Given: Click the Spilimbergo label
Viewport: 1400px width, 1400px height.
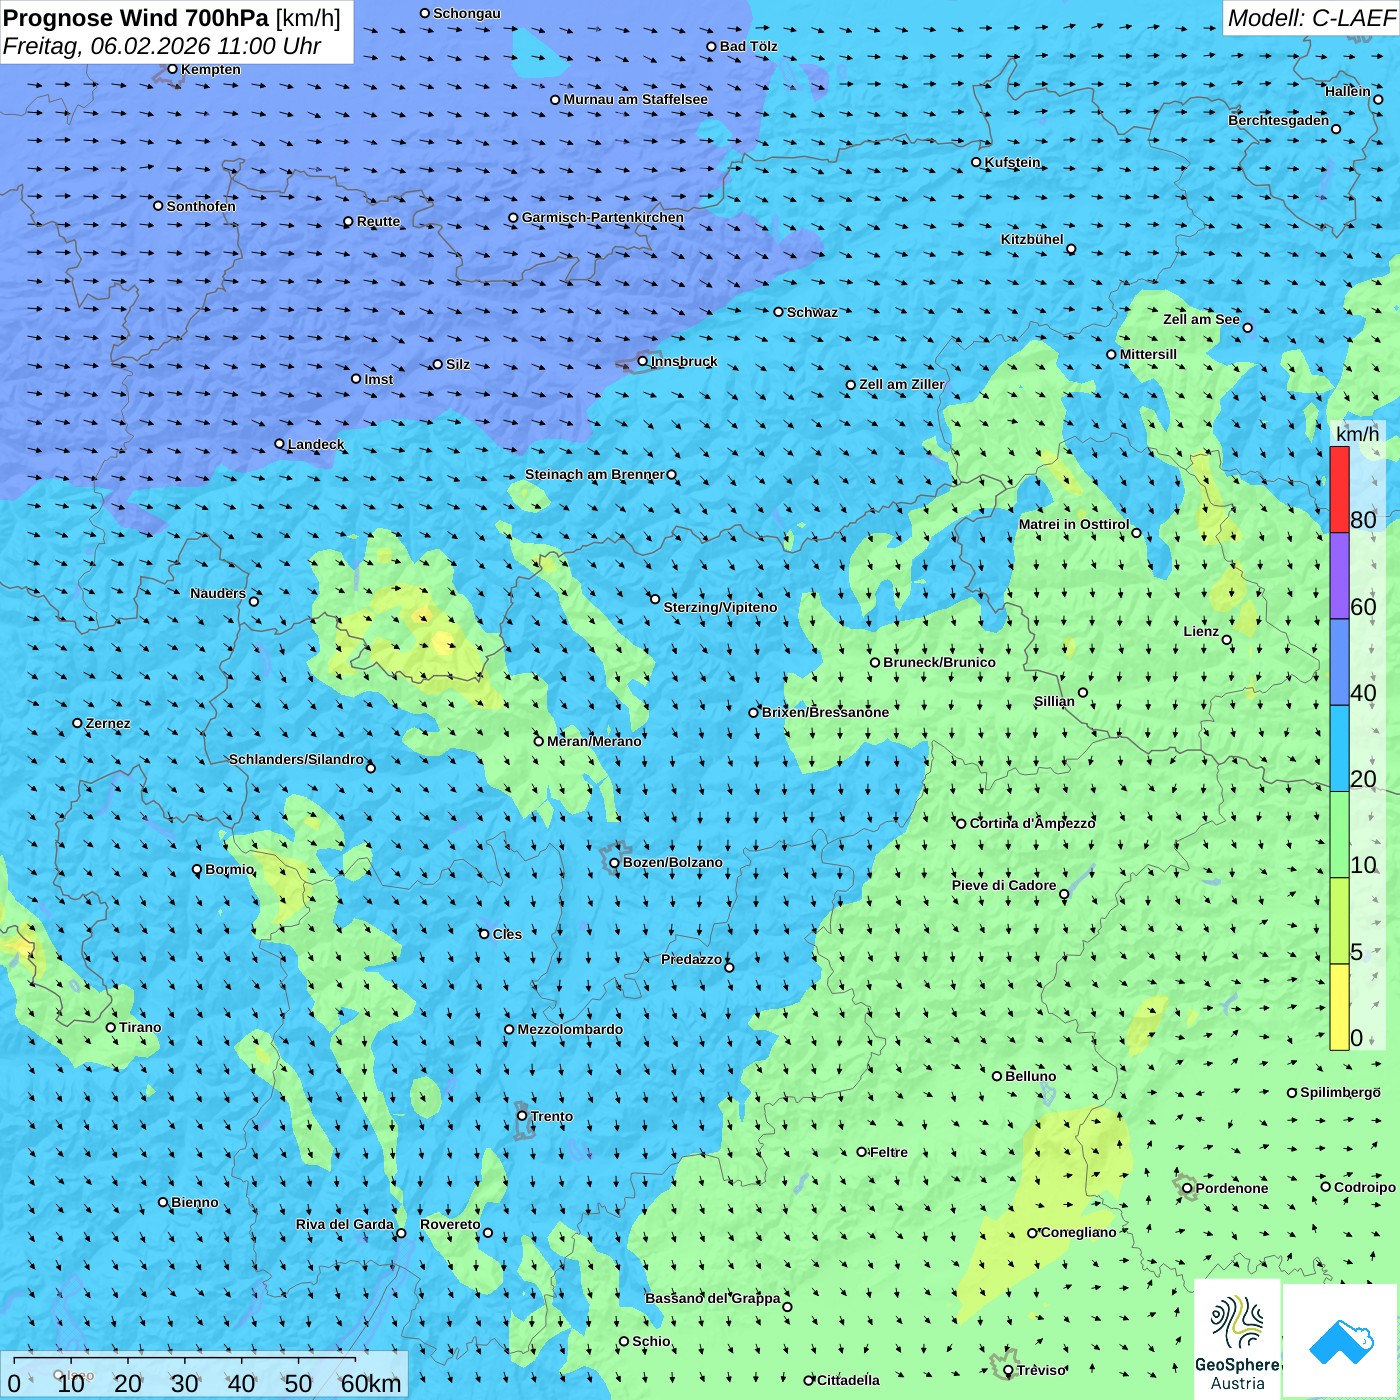Looking at the screenshot, I should [1340, 1092].
